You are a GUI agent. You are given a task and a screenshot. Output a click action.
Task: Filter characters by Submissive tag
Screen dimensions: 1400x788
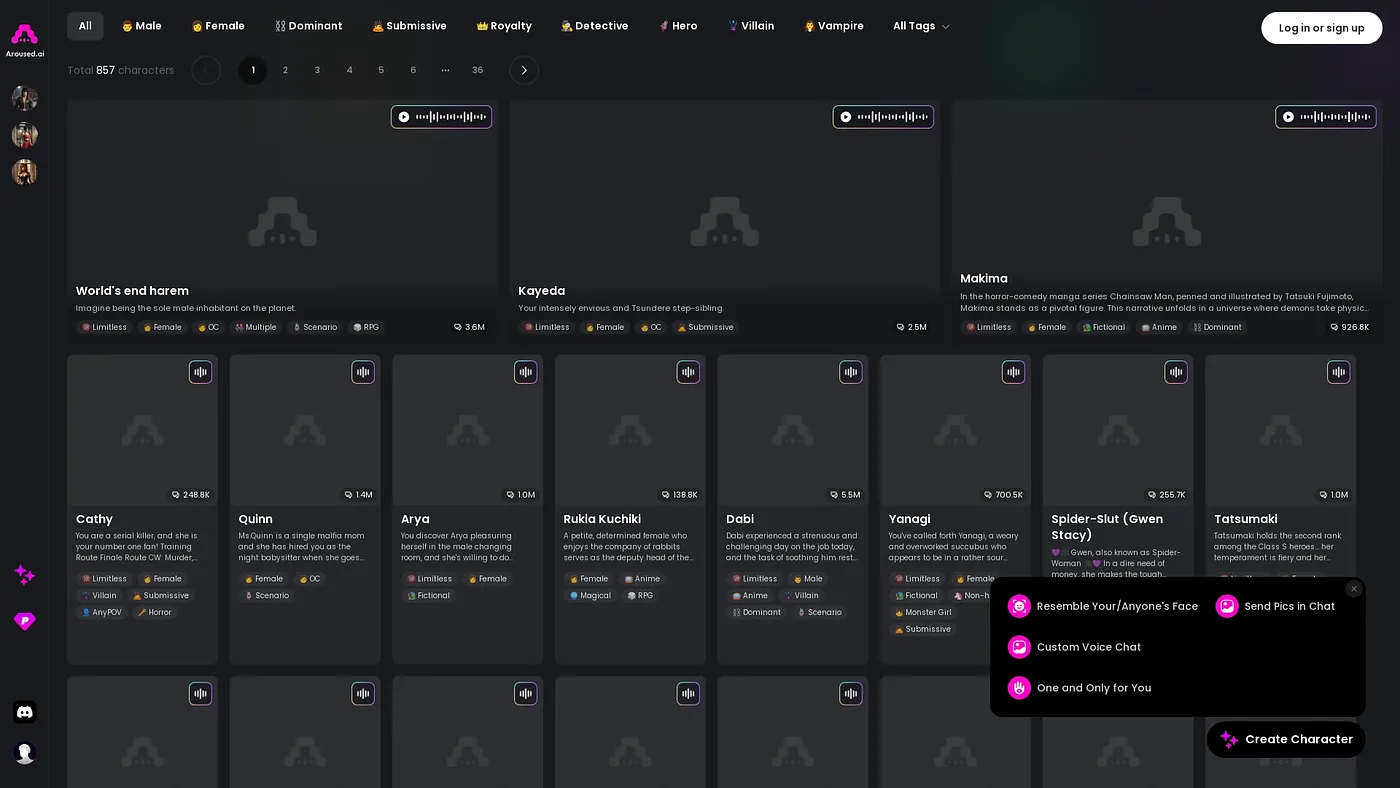tap(409, 26)
